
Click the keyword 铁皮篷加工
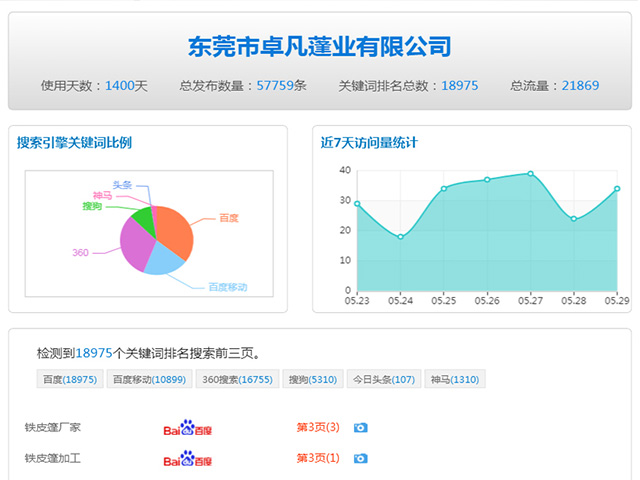point(53,459)
